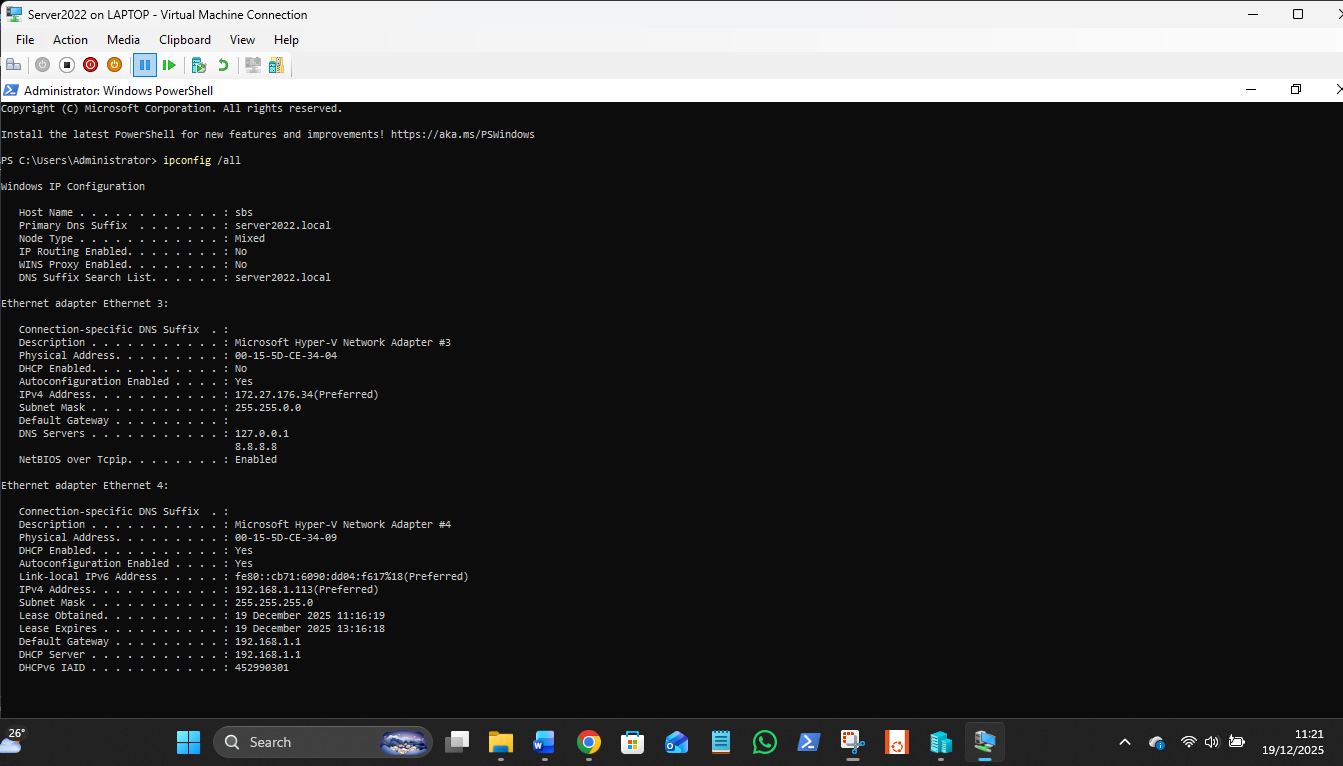Click the Ctrl+Alt+Del toolbar icon
The height and width of the screenshot is (766, 1343).
(x=14, y=65)
